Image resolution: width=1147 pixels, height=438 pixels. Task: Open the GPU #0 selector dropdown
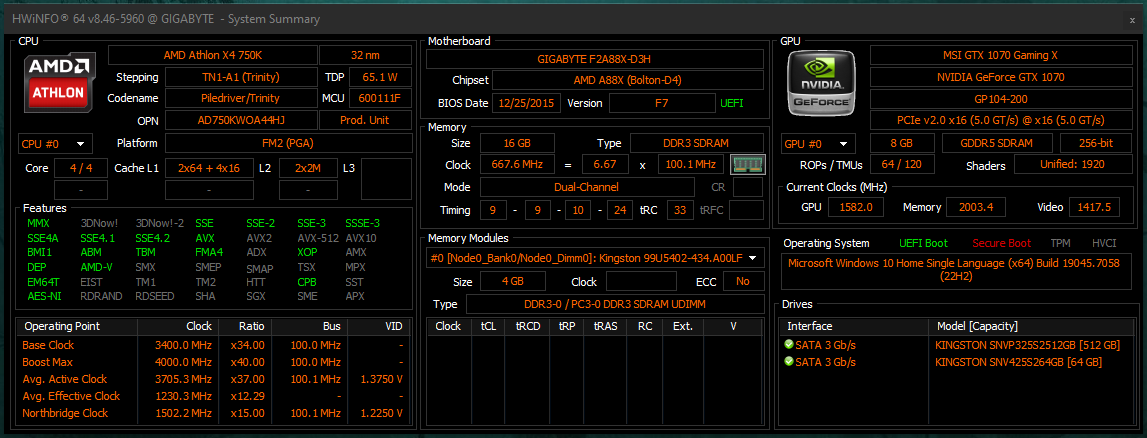click(x=819, y=143)
